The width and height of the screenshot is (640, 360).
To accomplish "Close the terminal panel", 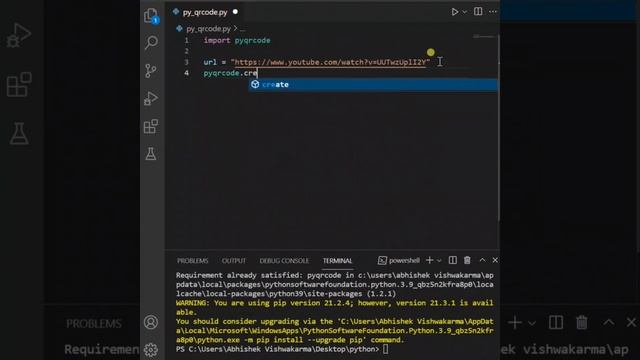I will click(495, 260).
